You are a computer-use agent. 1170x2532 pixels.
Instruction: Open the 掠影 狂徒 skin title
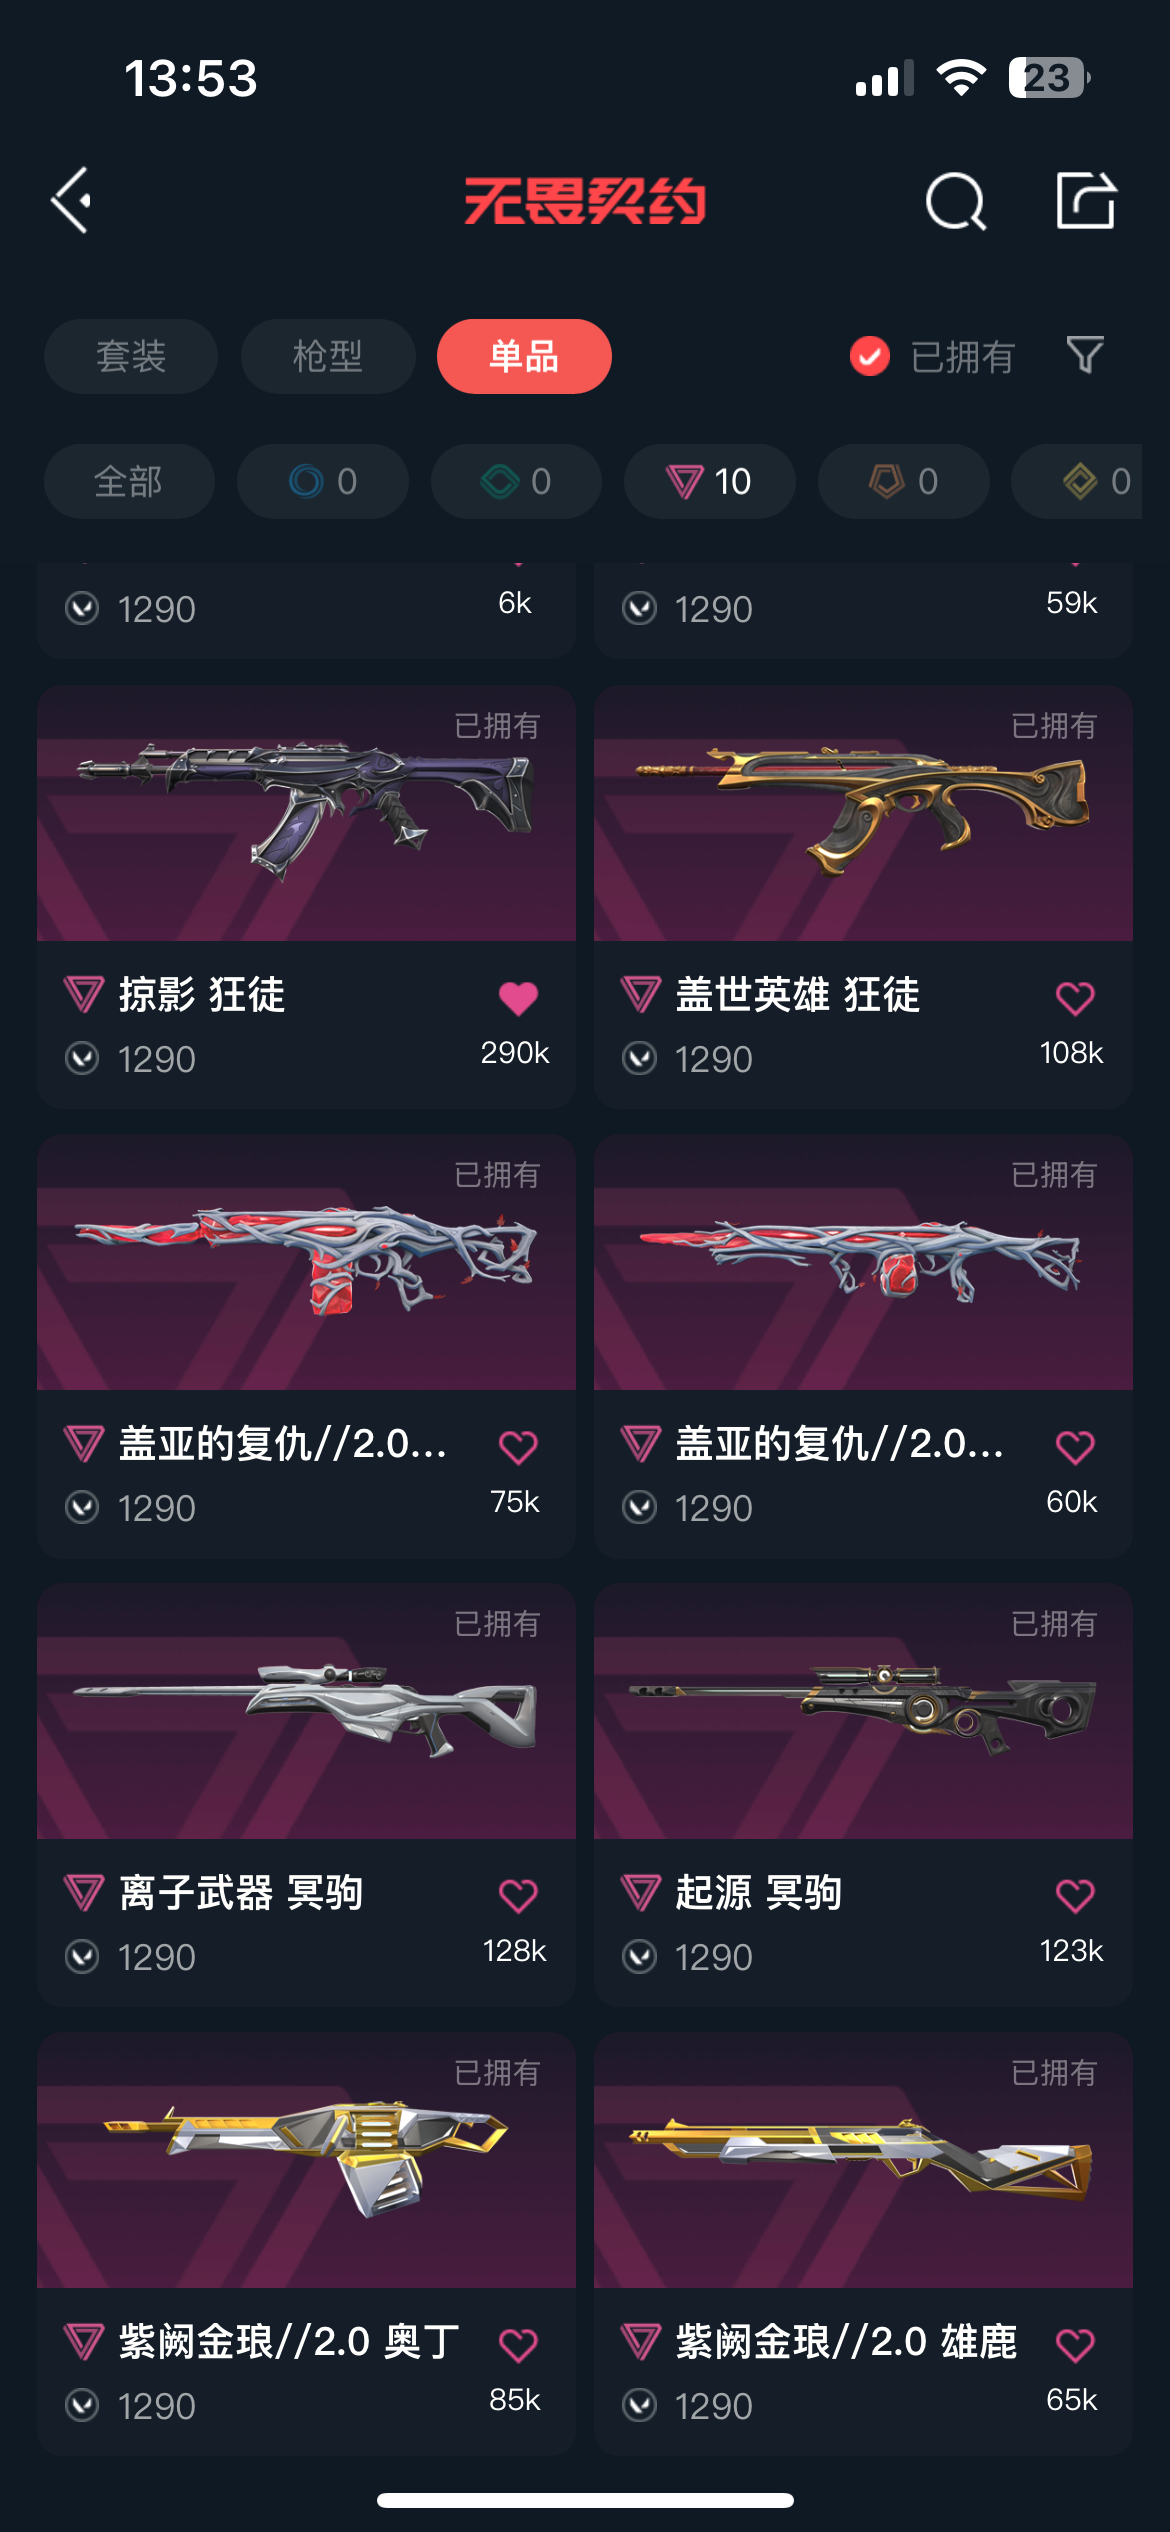point(202,995)
